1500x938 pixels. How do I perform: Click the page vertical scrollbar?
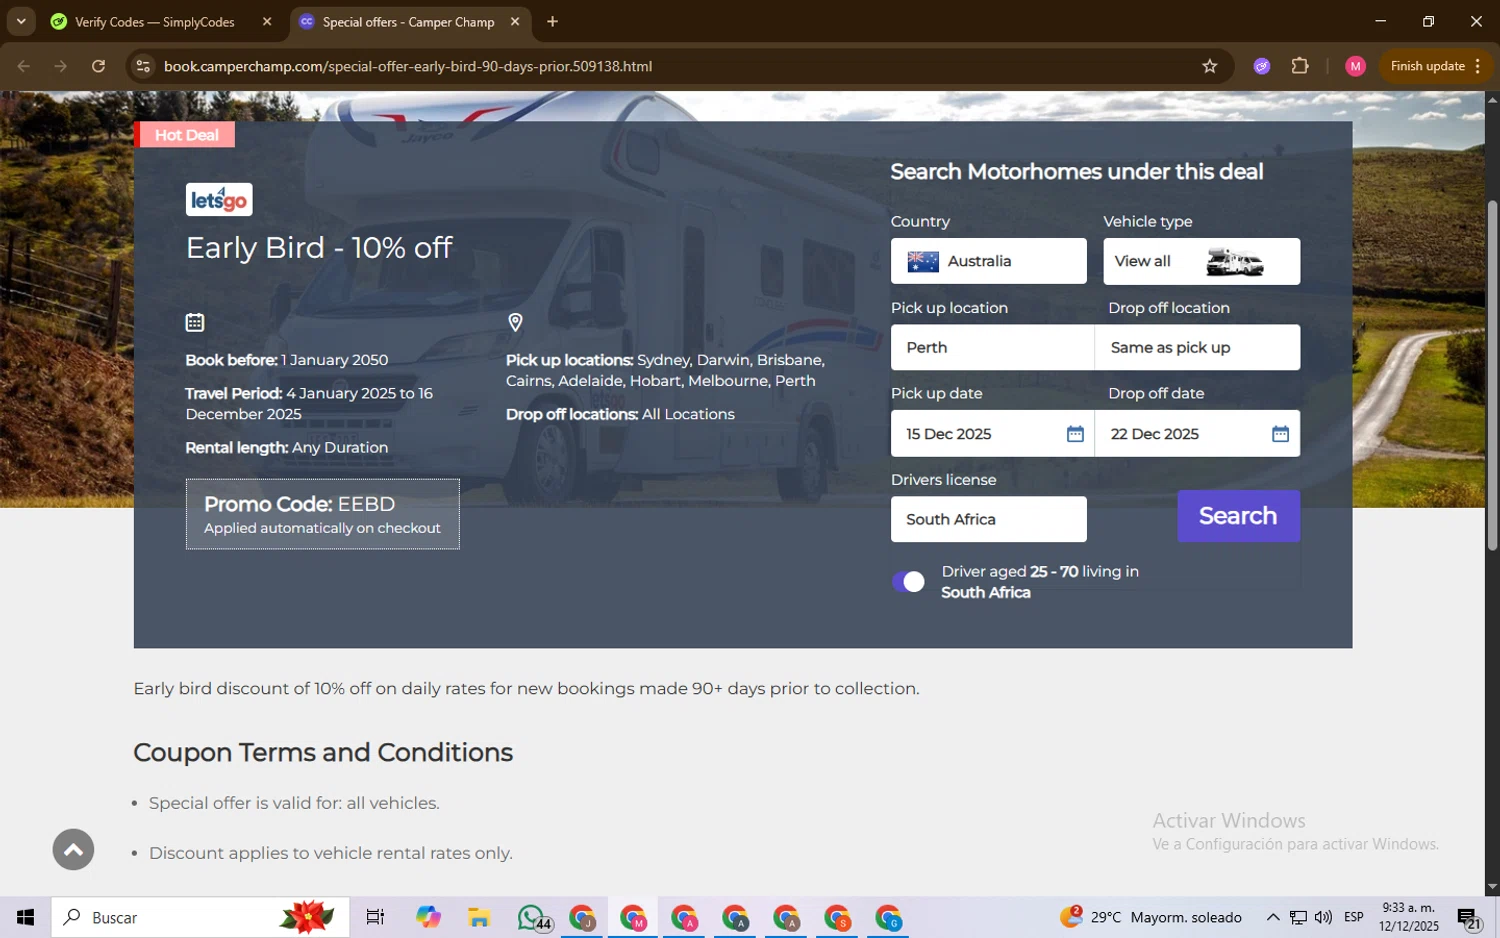tap(1492, 375)
